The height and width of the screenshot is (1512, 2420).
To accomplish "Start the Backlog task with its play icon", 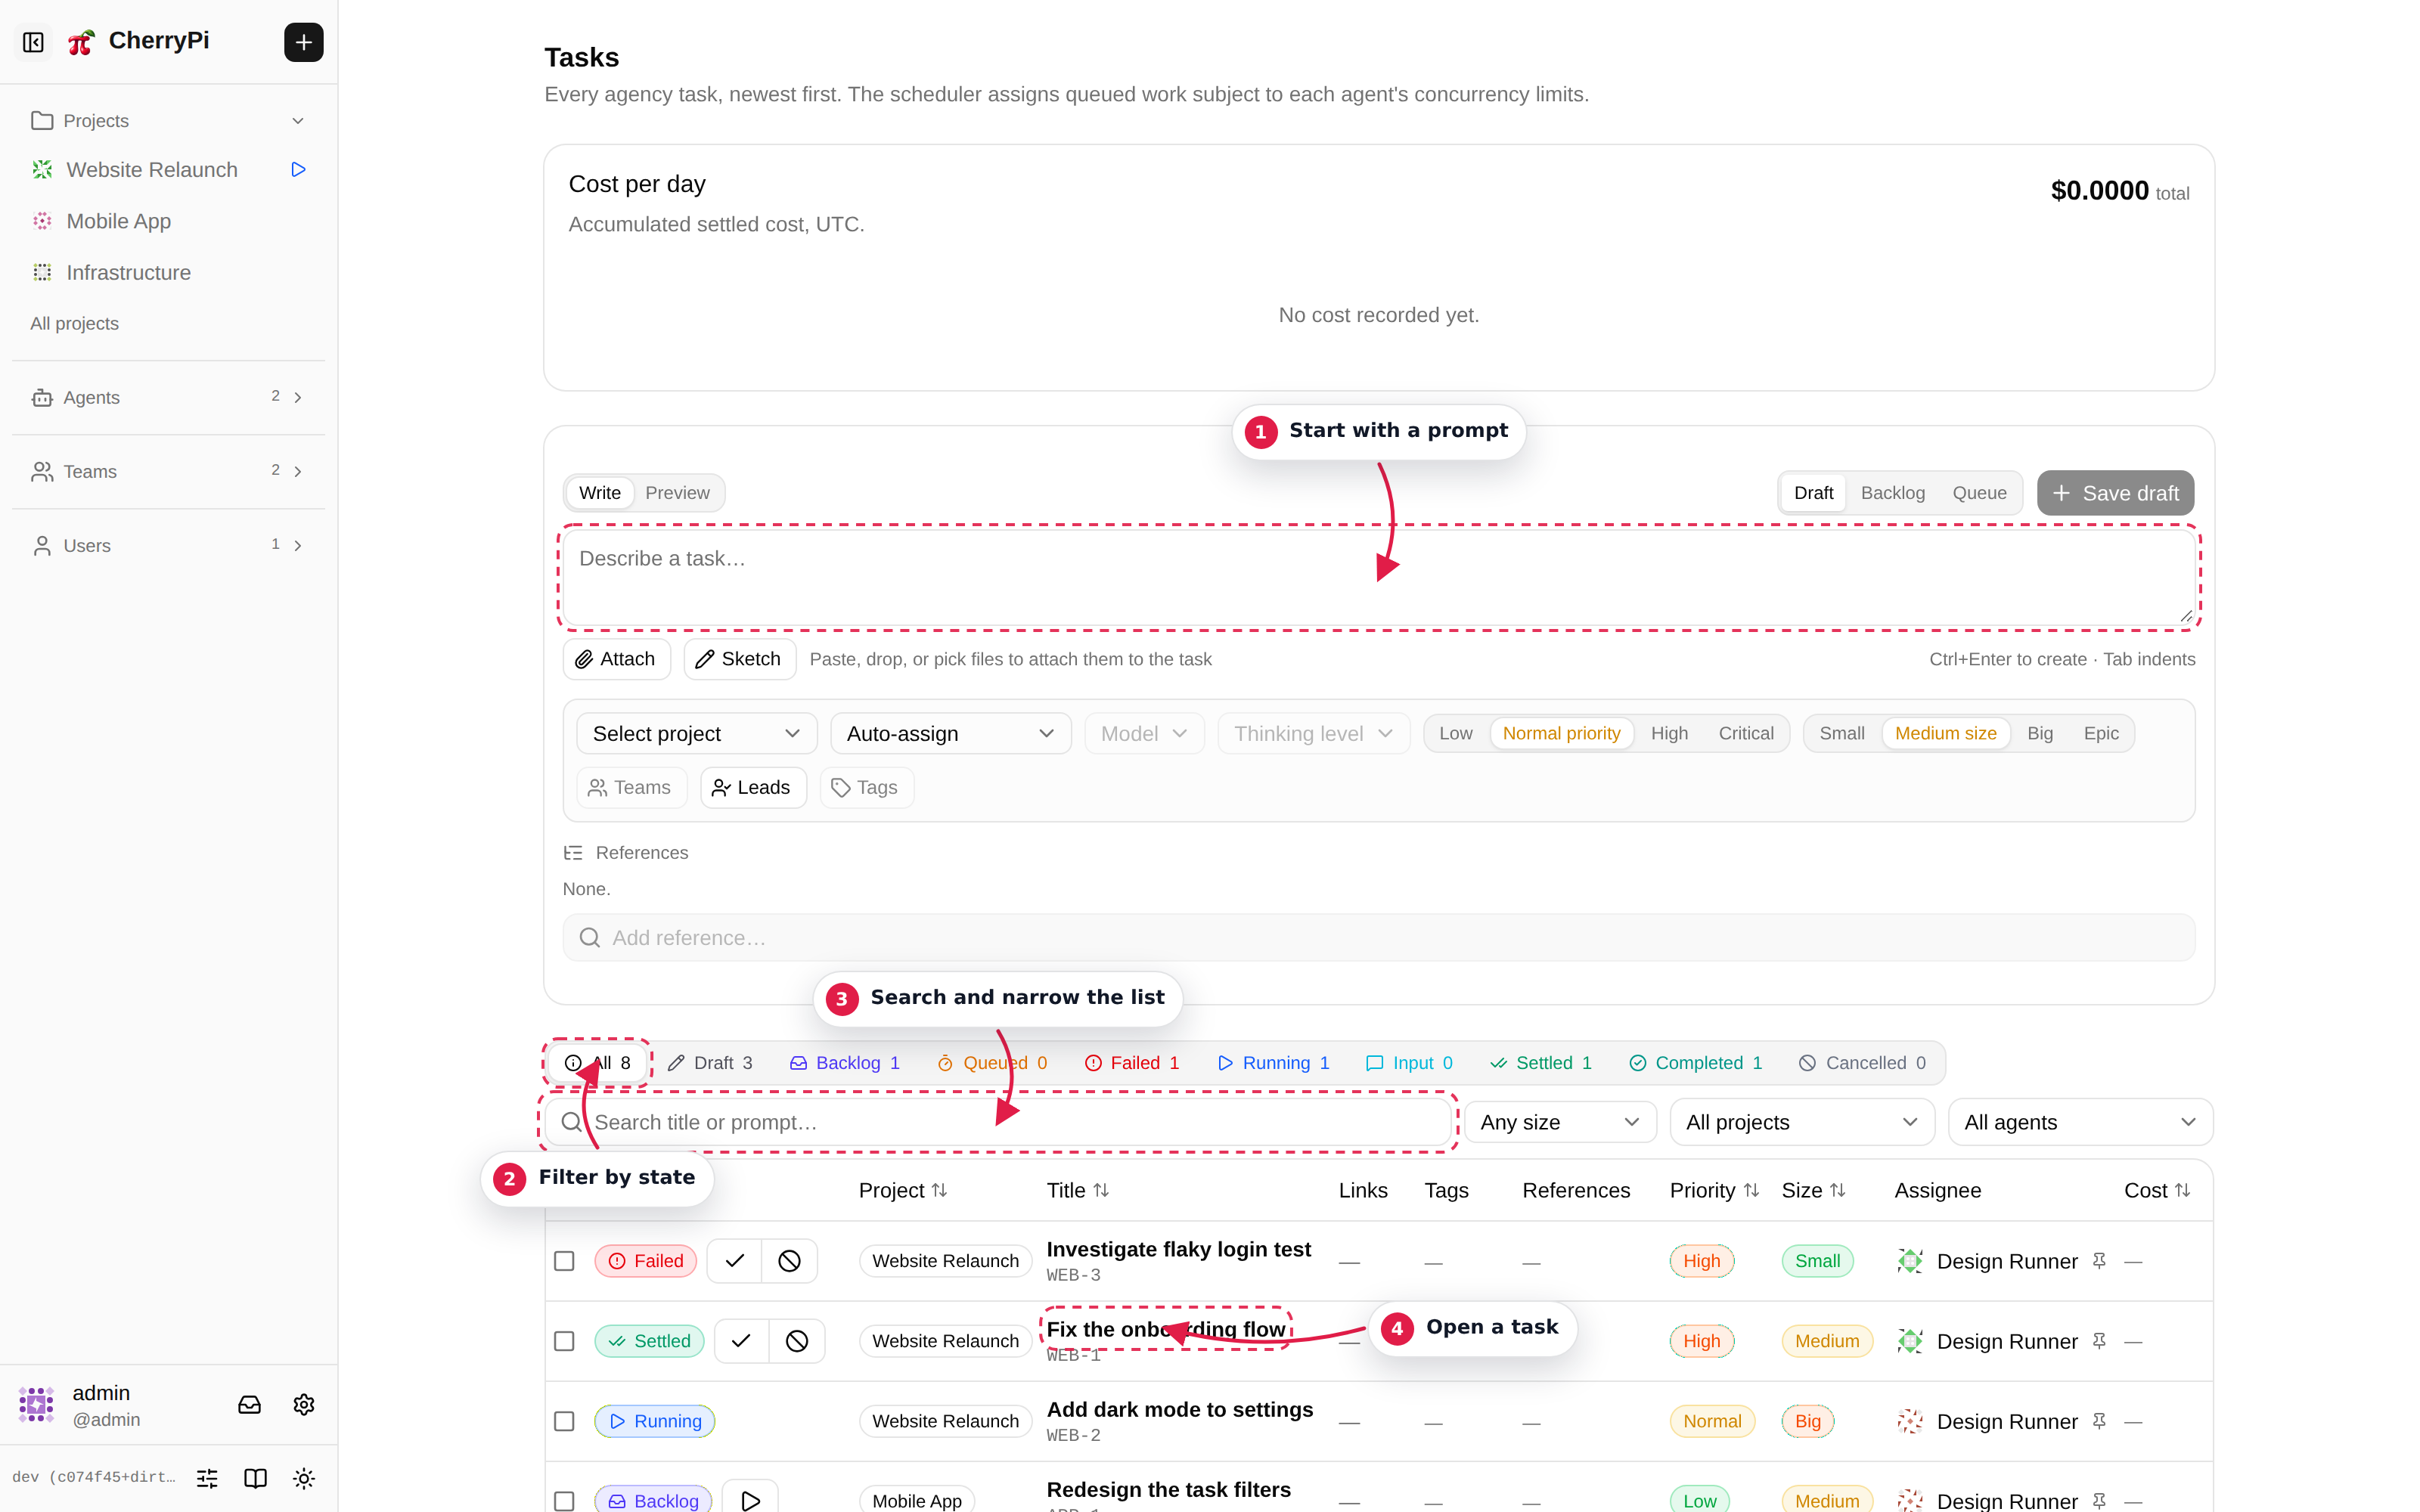I will point(750,1500).
